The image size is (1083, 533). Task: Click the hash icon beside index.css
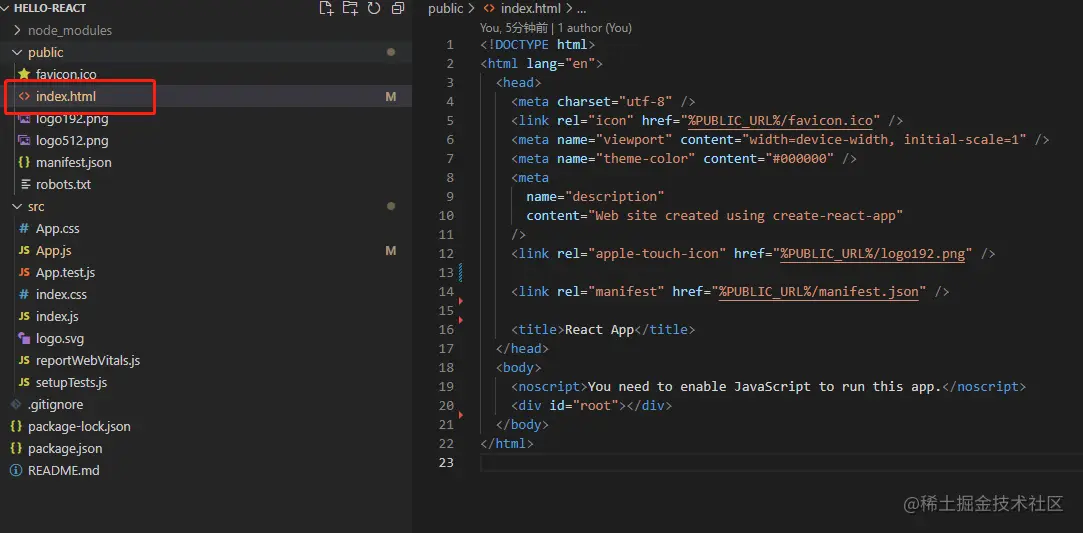point(24,294)
